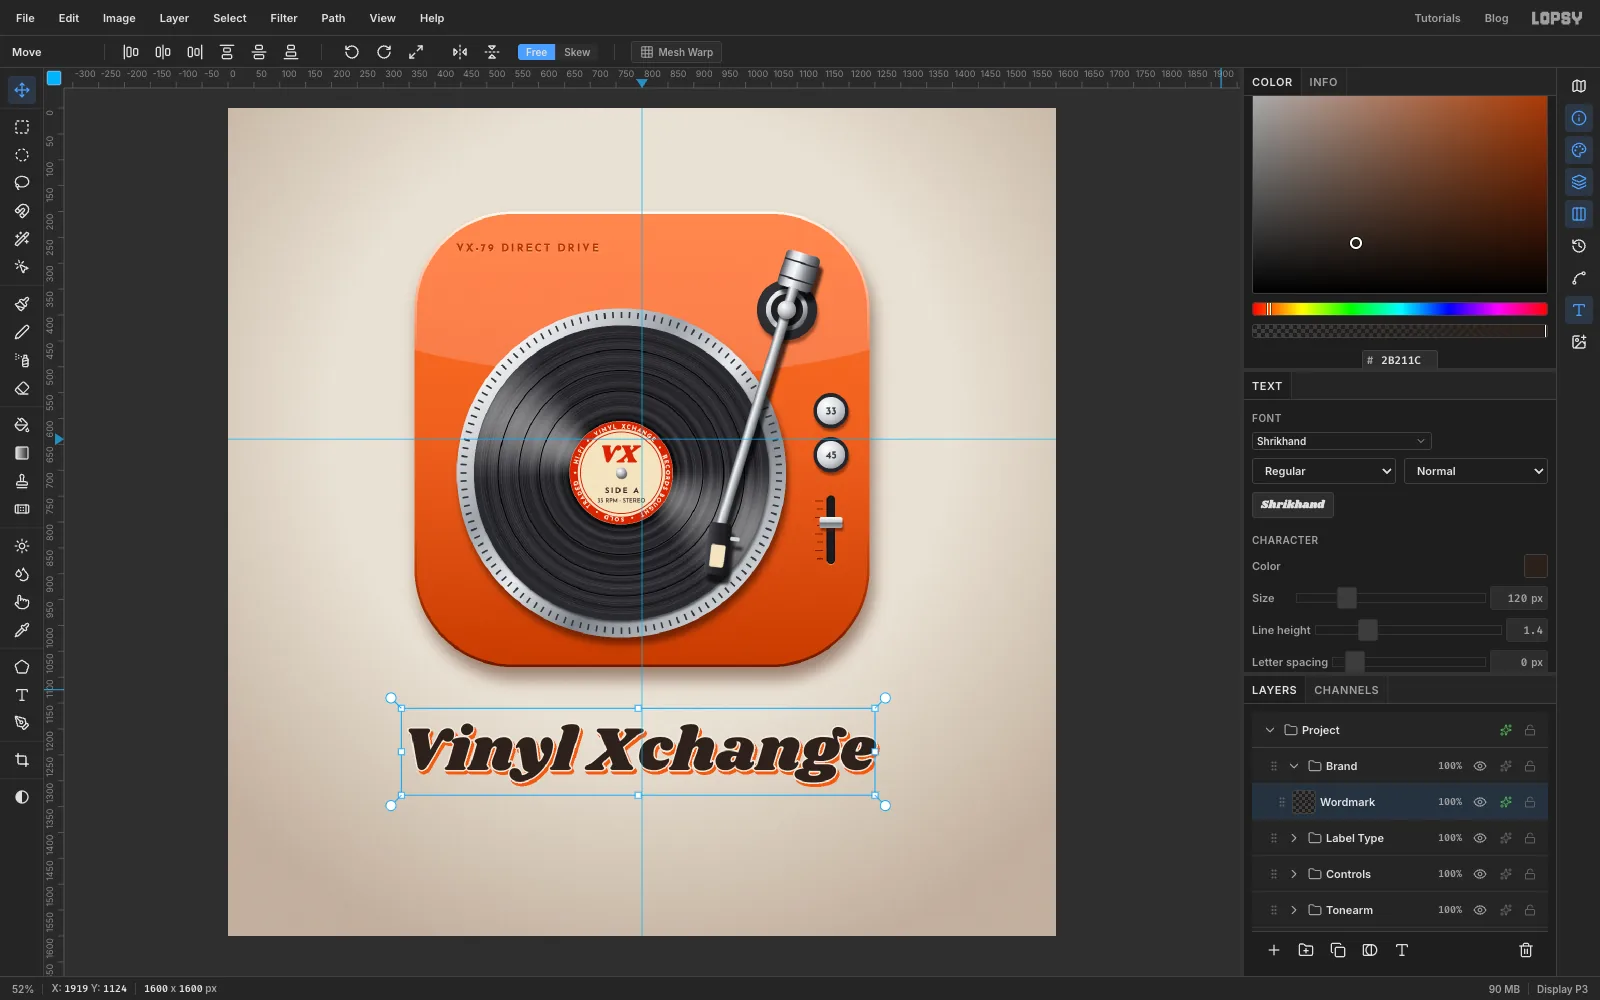Viewport: 1600px width, 1000px height.
Task: Click the character Color swatch
Action: pyautogui.click(x=1536, y=566)
